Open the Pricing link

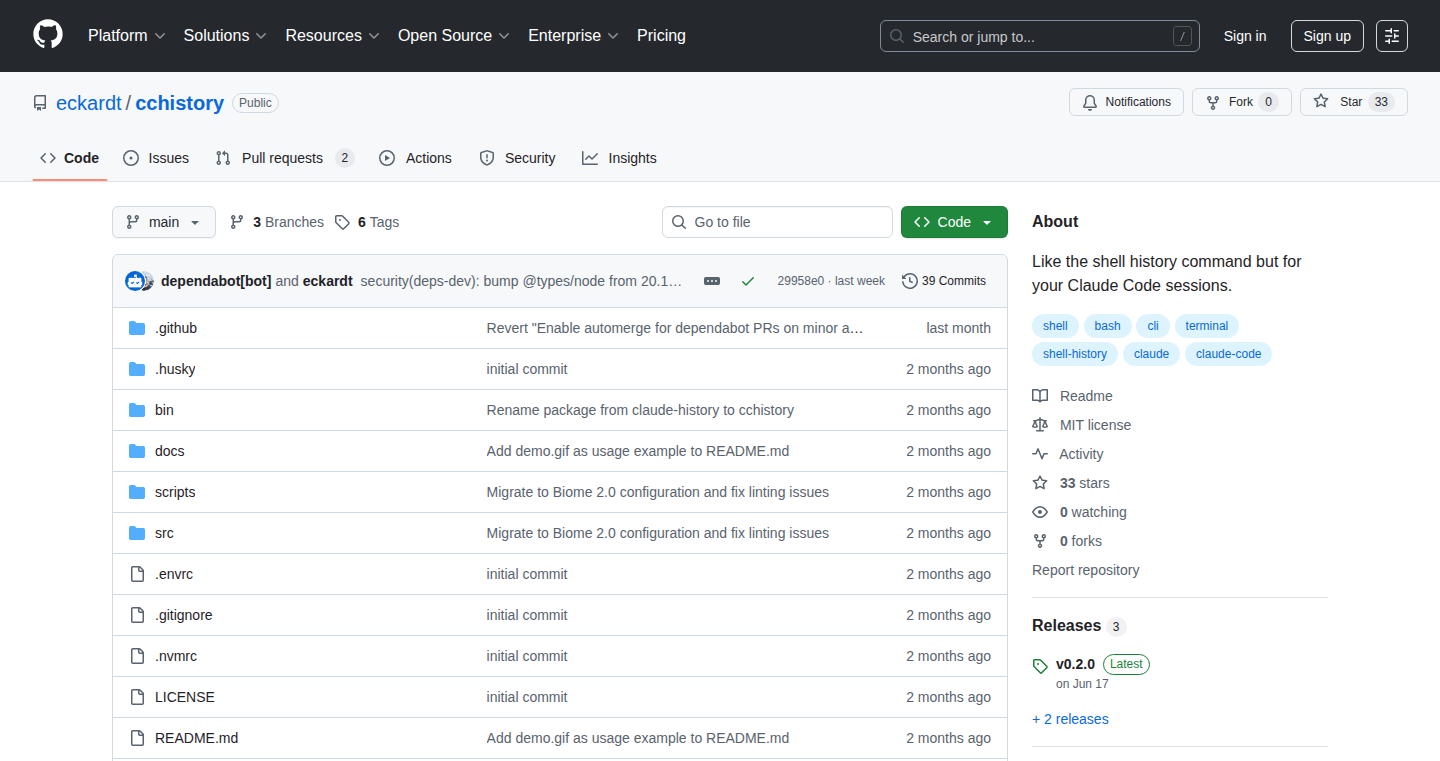click(x=661, y=36)
